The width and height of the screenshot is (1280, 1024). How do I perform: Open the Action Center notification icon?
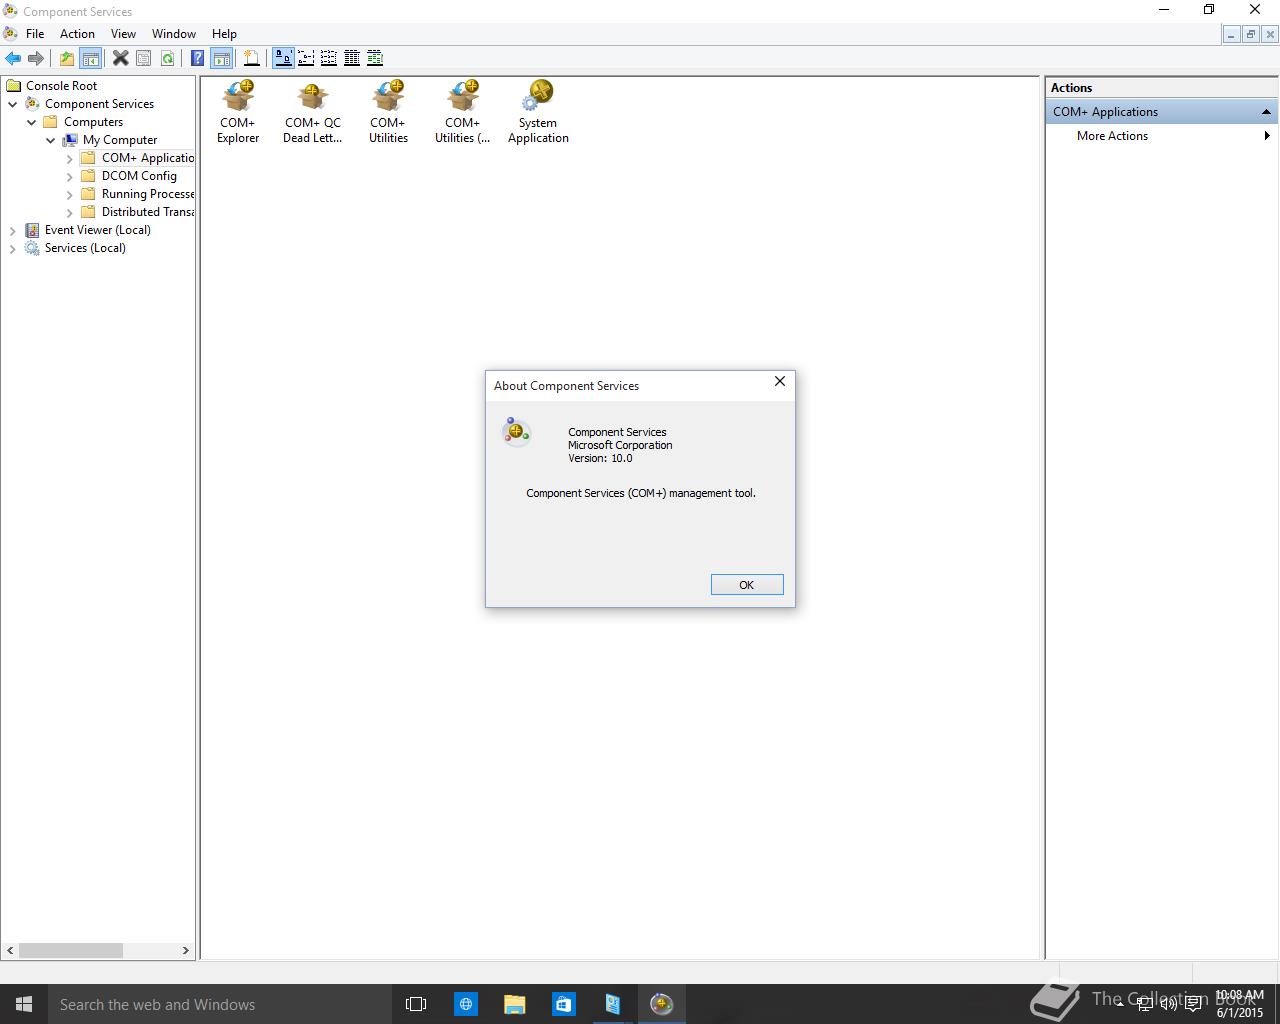click(x=1193, y=1004)
